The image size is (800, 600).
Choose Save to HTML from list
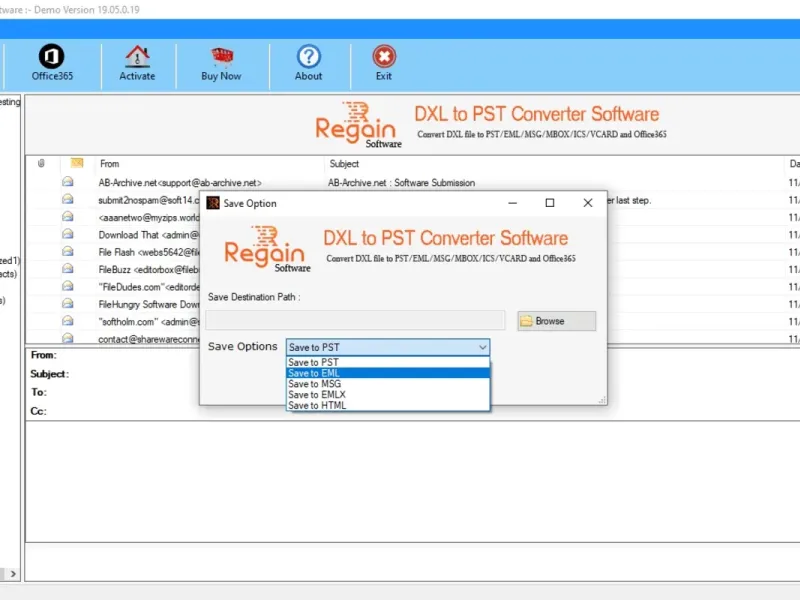(x=388, y=405)
